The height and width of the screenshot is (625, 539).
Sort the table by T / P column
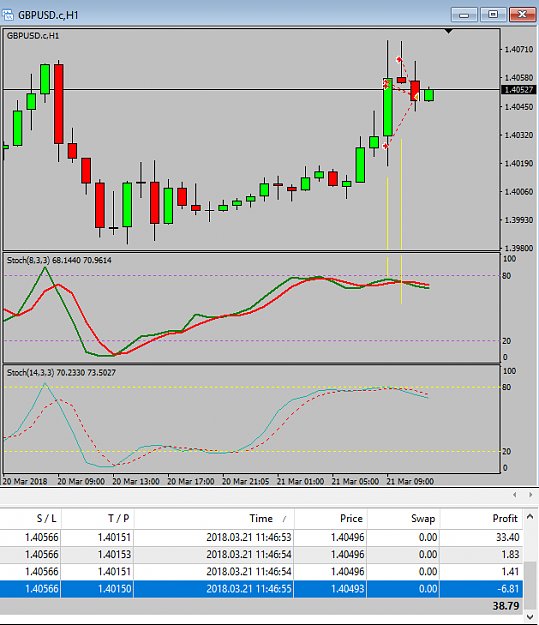[119, 518]
